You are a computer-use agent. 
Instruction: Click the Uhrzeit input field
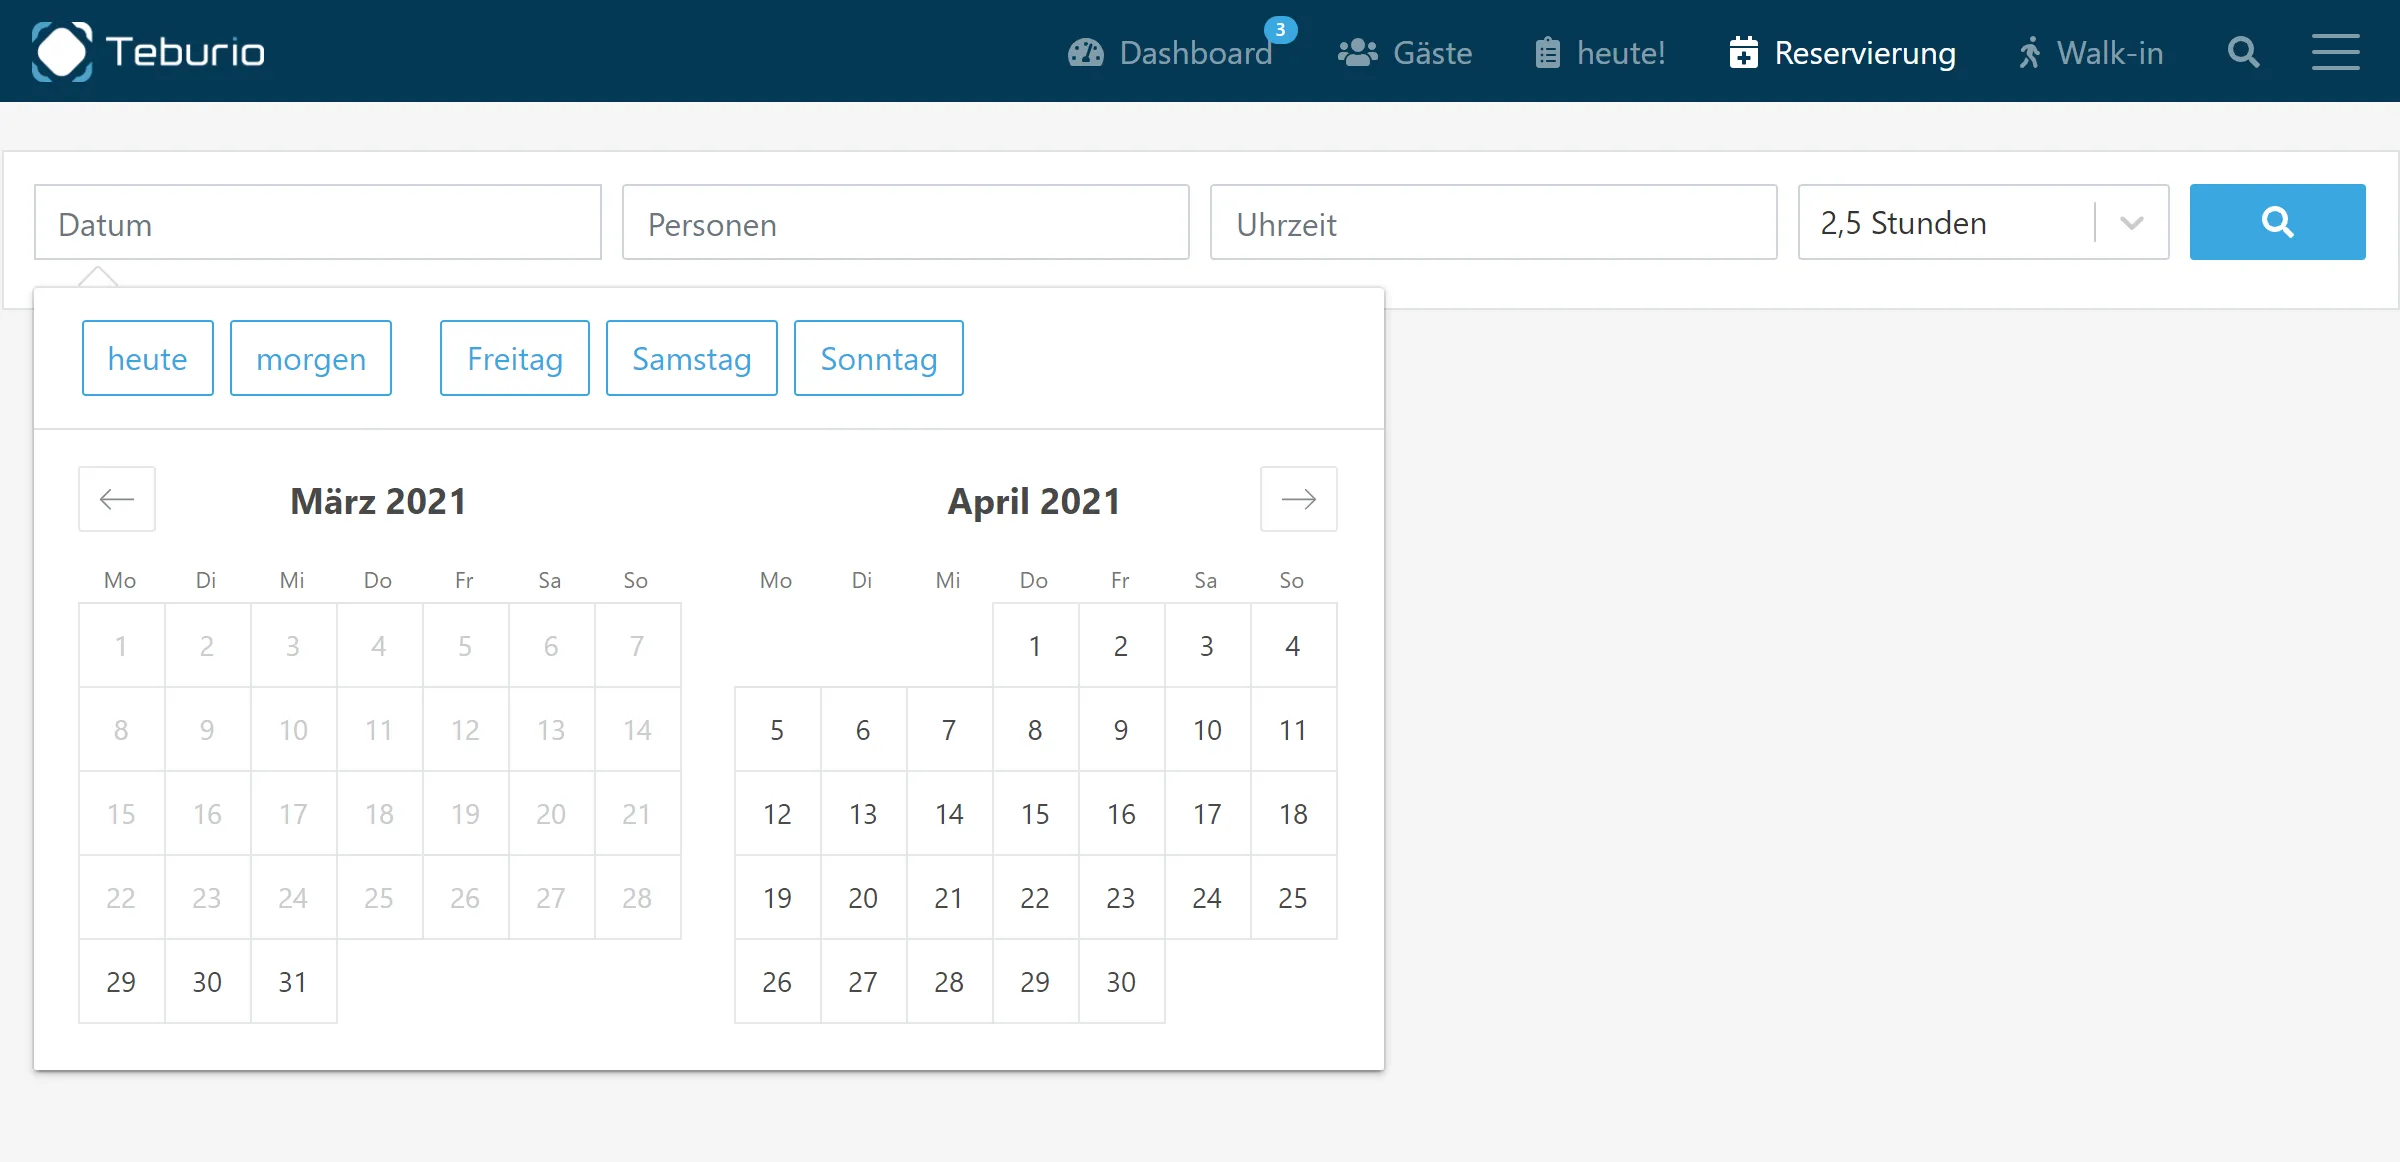[1493, 222]
